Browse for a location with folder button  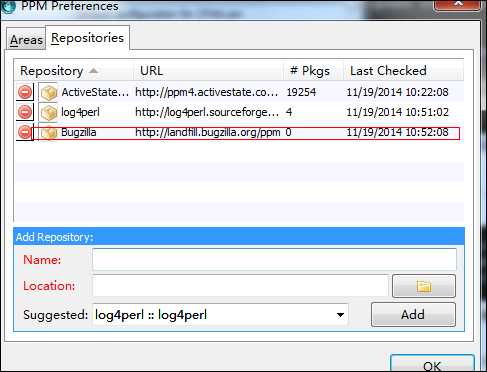424,286
